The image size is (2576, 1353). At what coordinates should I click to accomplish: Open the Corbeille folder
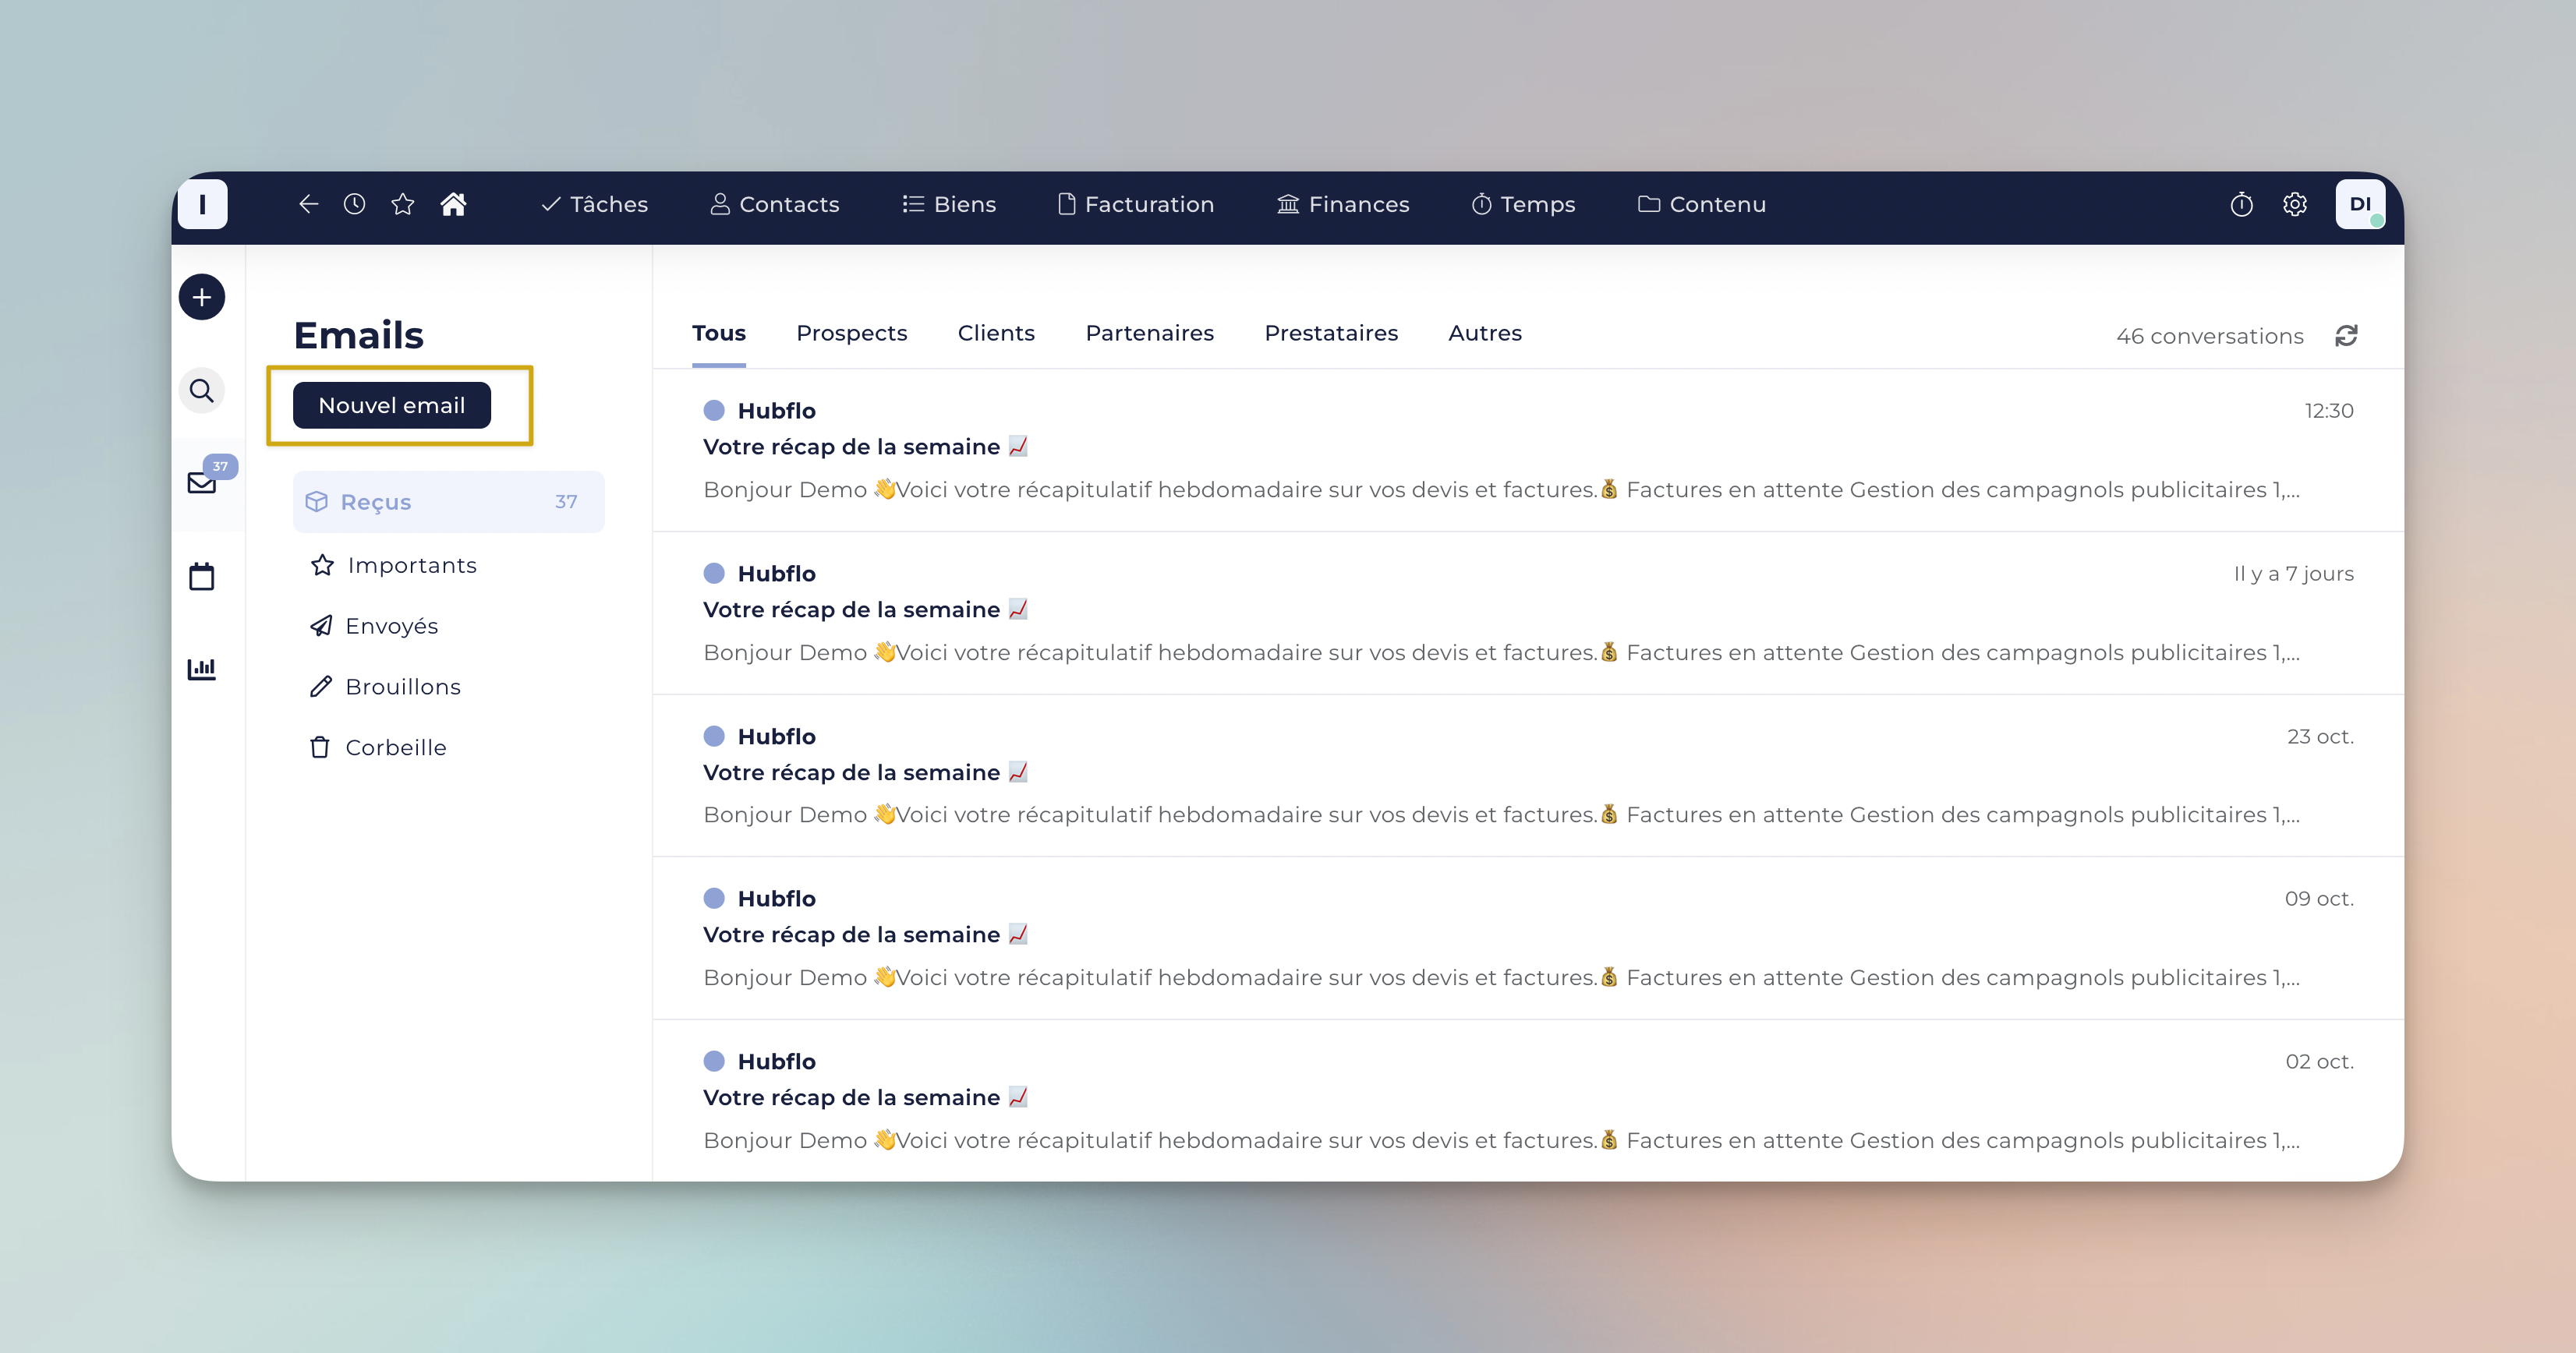pyautogui.click(x=378, y=748)
